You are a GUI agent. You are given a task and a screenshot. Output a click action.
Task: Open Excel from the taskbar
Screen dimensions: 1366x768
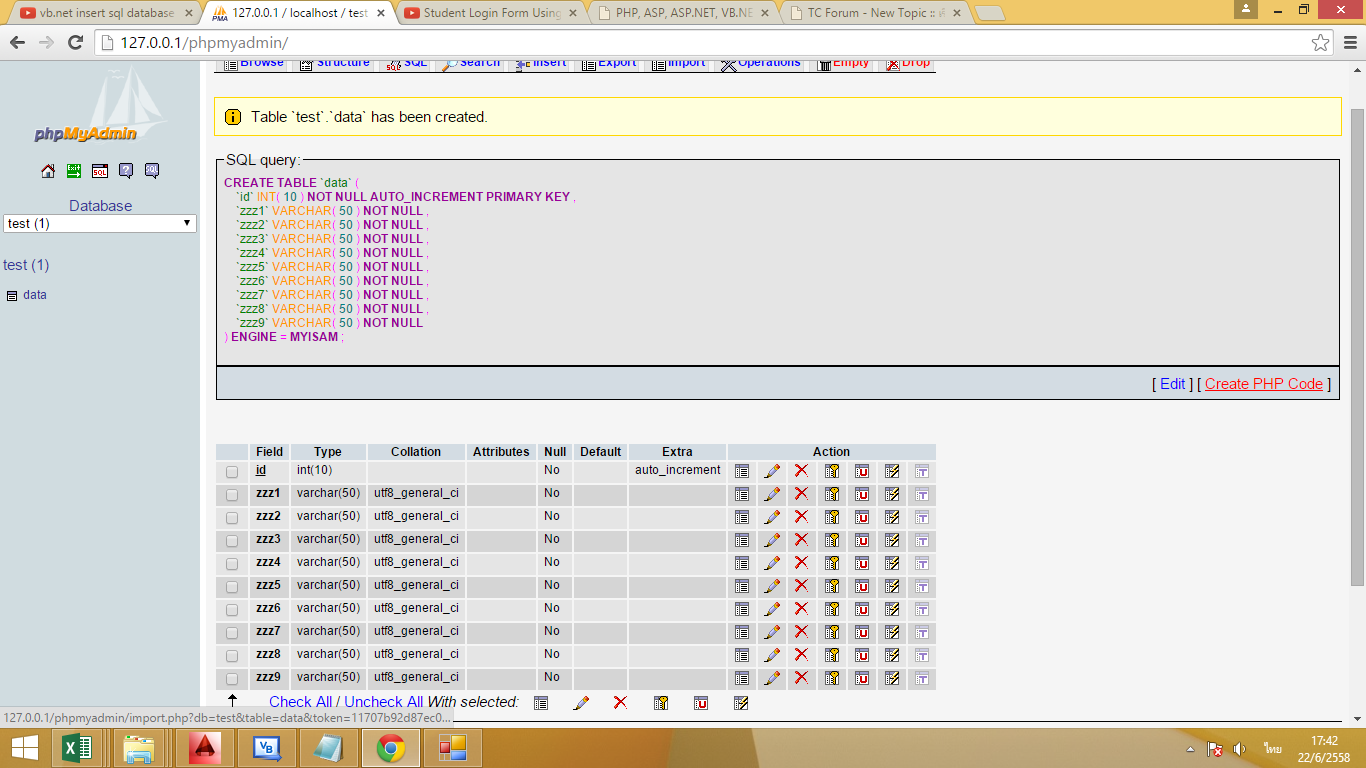78,748
